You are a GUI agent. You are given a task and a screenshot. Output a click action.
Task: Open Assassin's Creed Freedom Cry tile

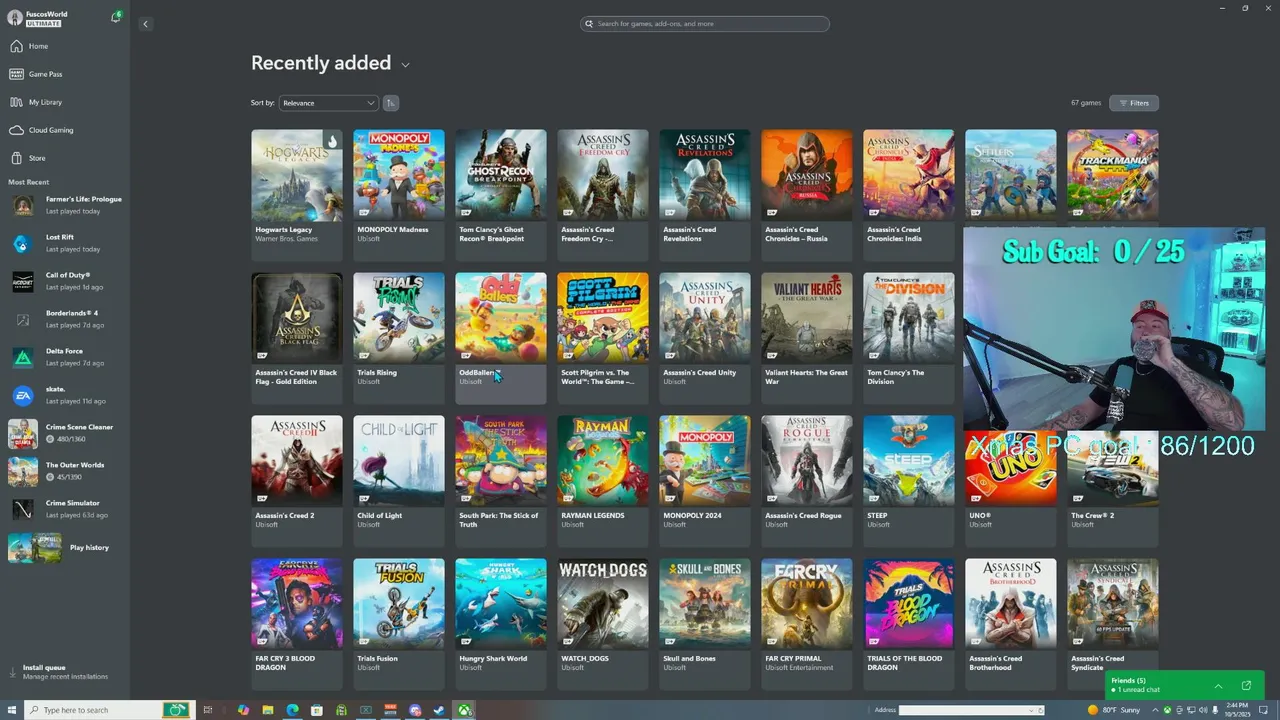603,195
